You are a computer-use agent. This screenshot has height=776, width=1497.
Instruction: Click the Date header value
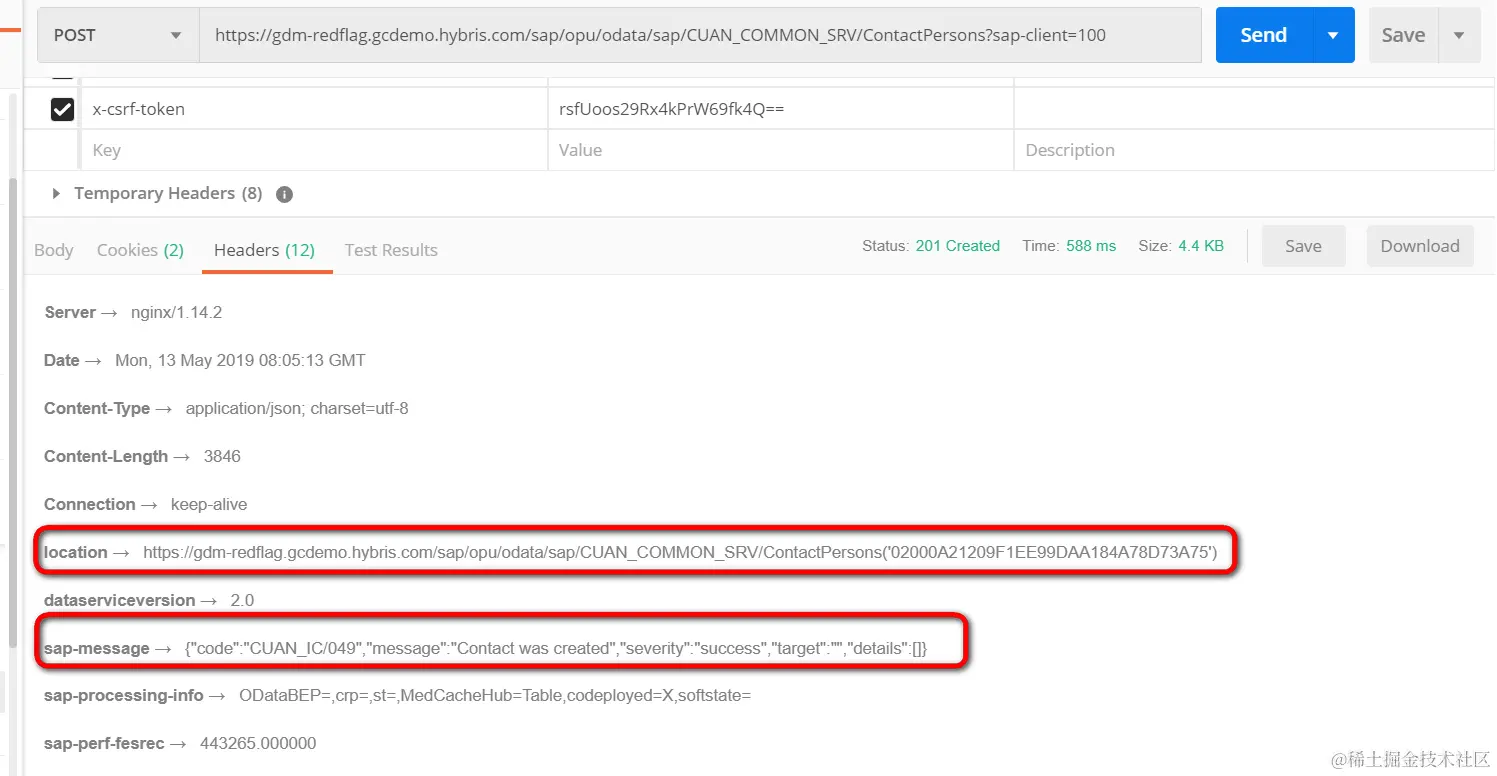click(x=240, y=360)
